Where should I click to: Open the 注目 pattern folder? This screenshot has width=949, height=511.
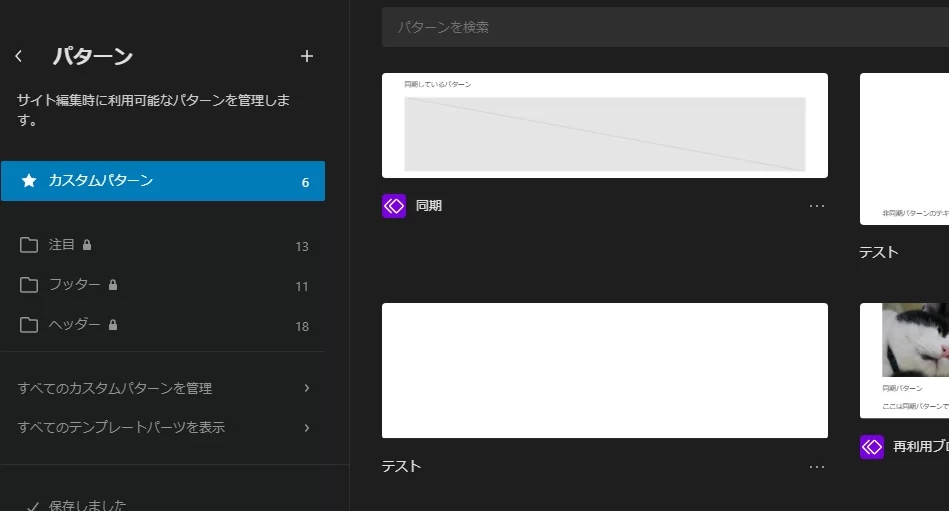163,245
